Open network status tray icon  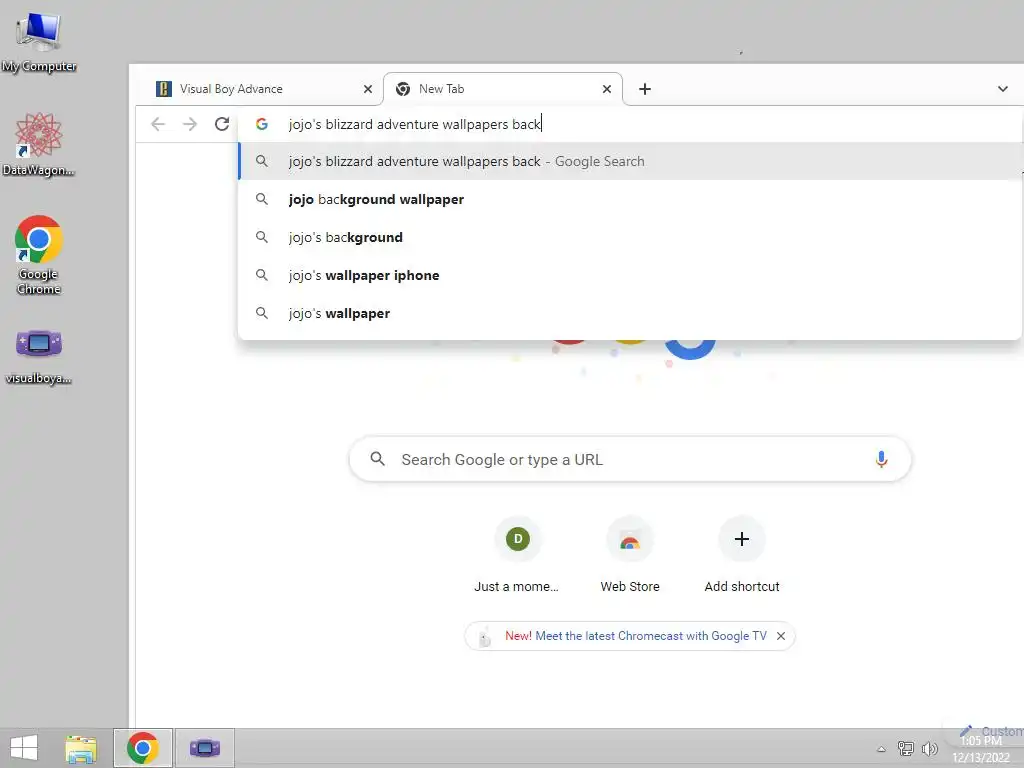pyautogui.click(x=906, y=748)
